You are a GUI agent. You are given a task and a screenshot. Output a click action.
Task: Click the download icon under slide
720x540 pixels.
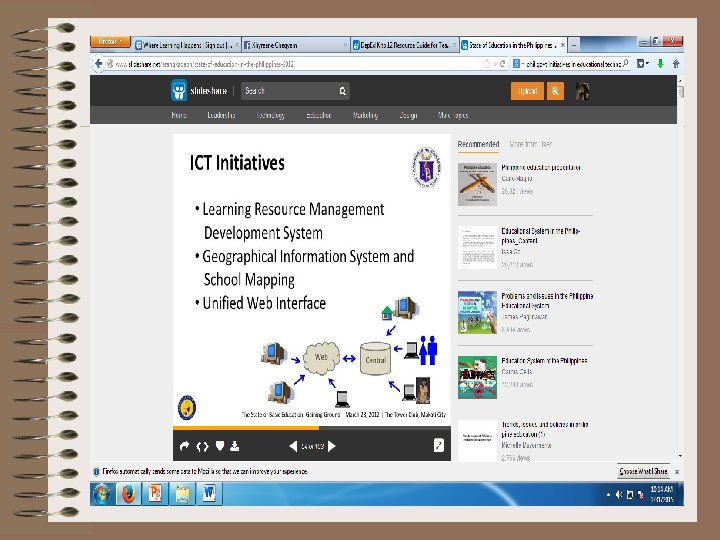(x=235, y=446)
